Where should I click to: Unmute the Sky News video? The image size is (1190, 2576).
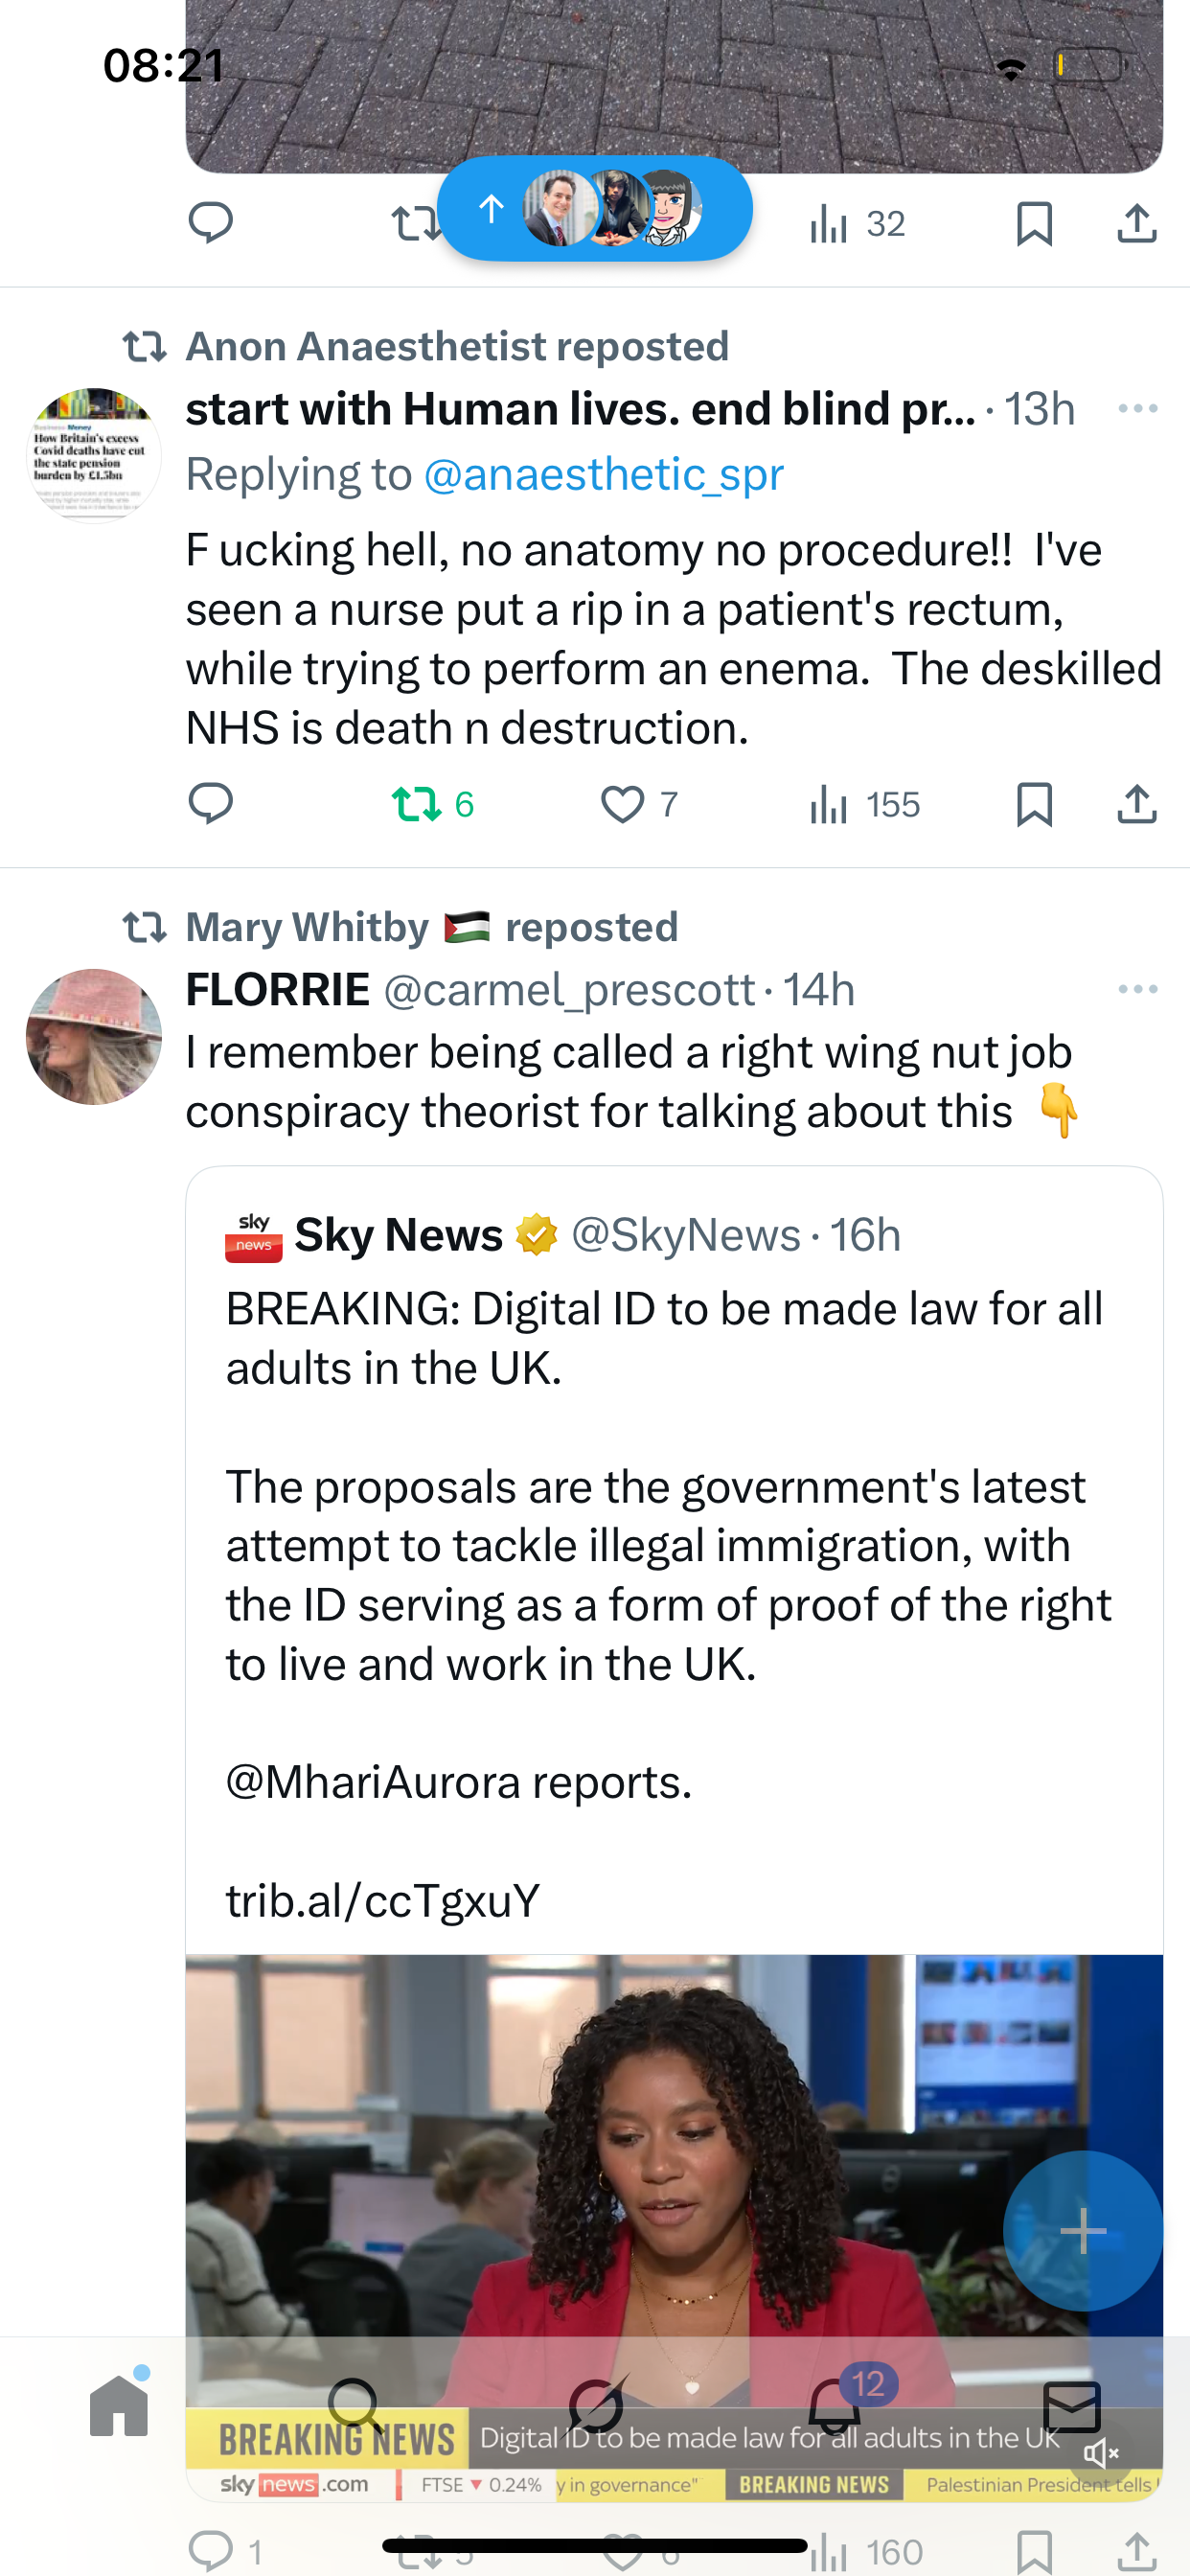click(x=1101, y=2452)
